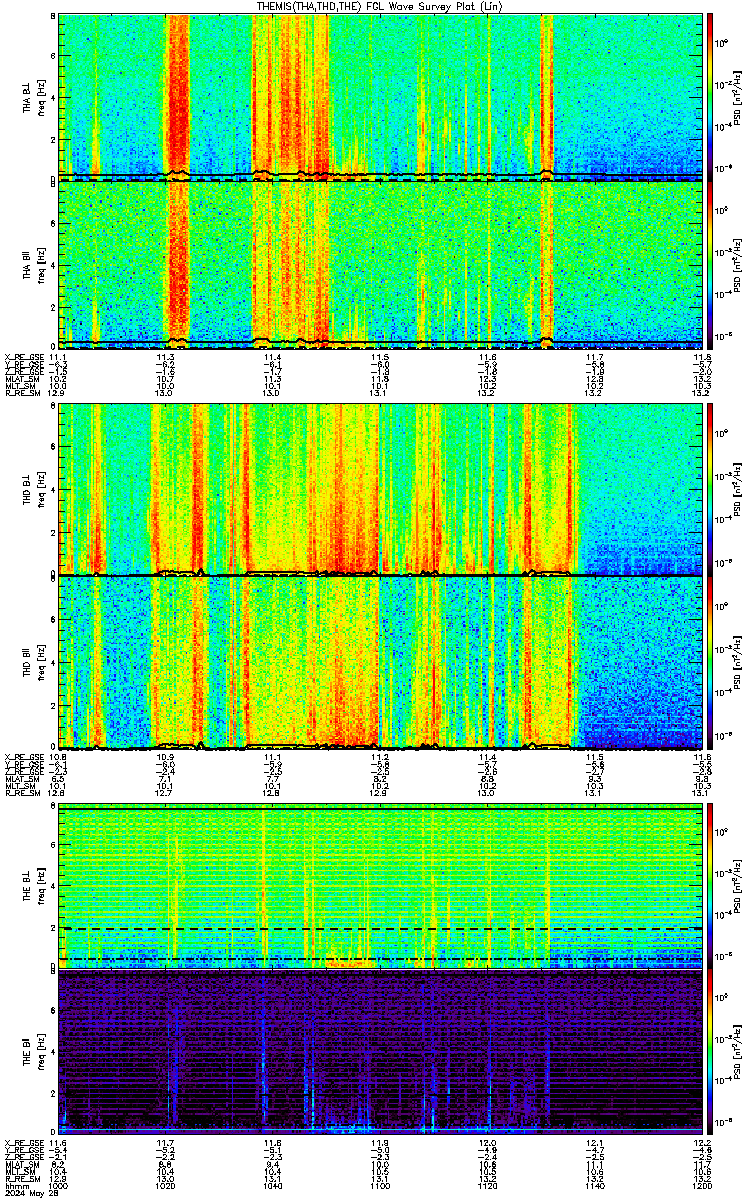Click the R_RE_SM label under the THD panels
This screenshot has width=750, height=1200.
22,794
